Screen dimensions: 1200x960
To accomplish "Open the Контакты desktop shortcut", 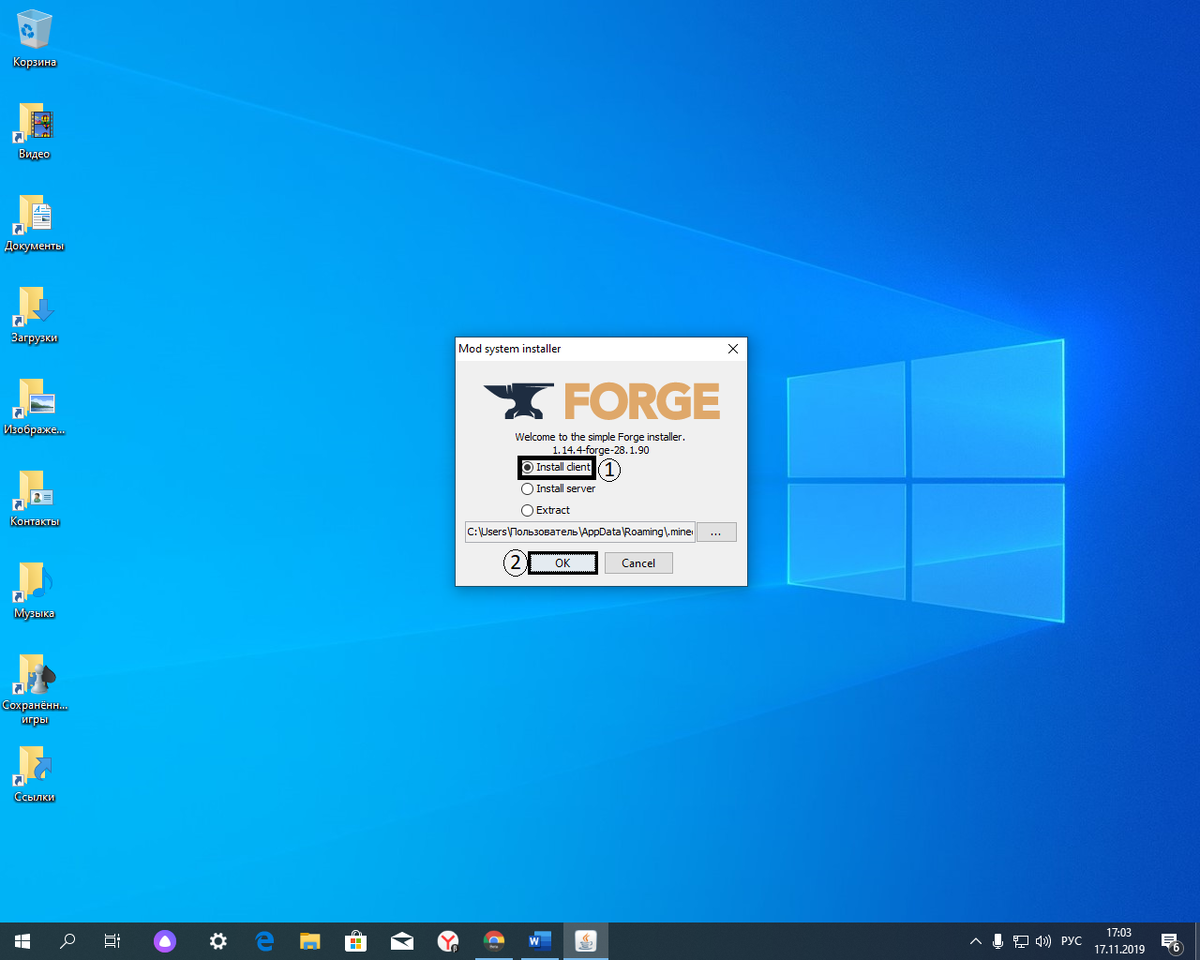I will pos(34,498).
